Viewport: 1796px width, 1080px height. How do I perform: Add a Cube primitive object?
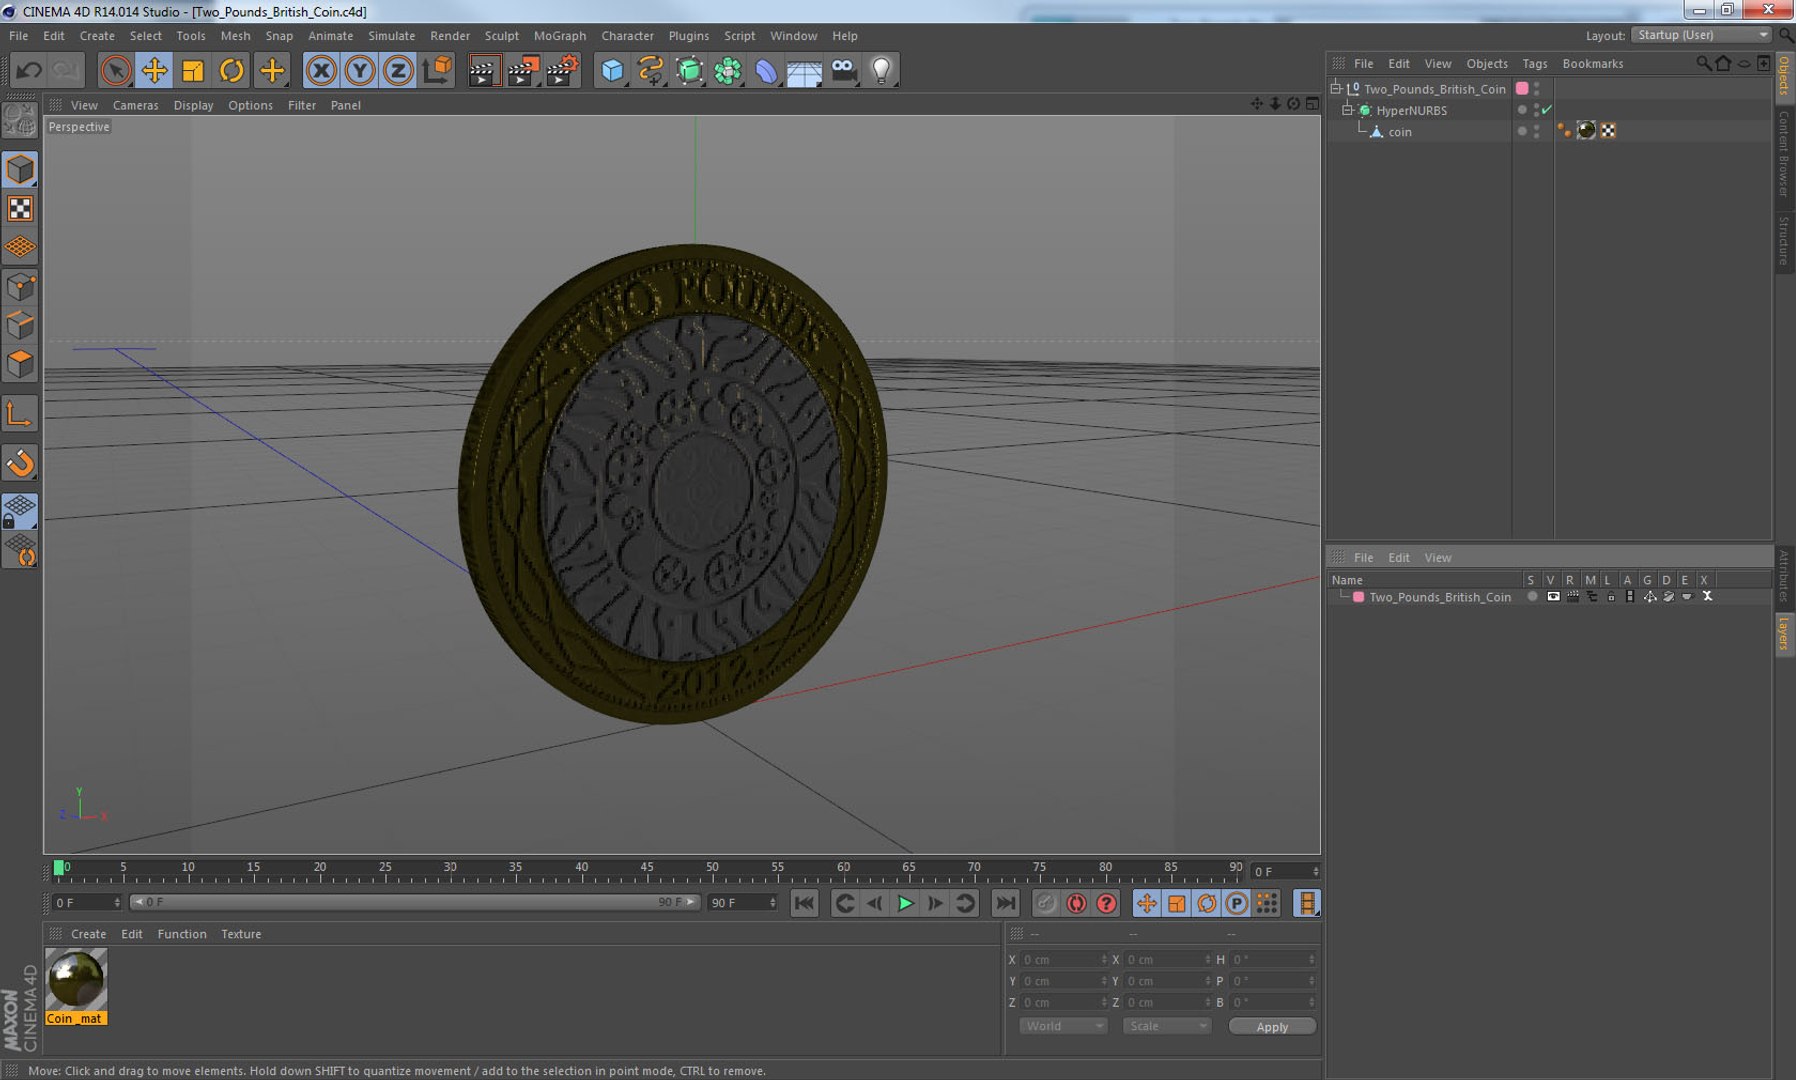coord(612,70)
